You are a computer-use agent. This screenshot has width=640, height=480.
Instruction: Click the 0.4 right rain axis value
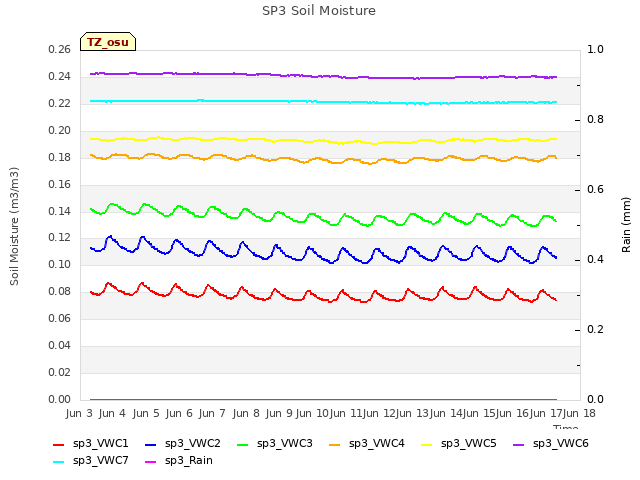(x=595, y=260)
